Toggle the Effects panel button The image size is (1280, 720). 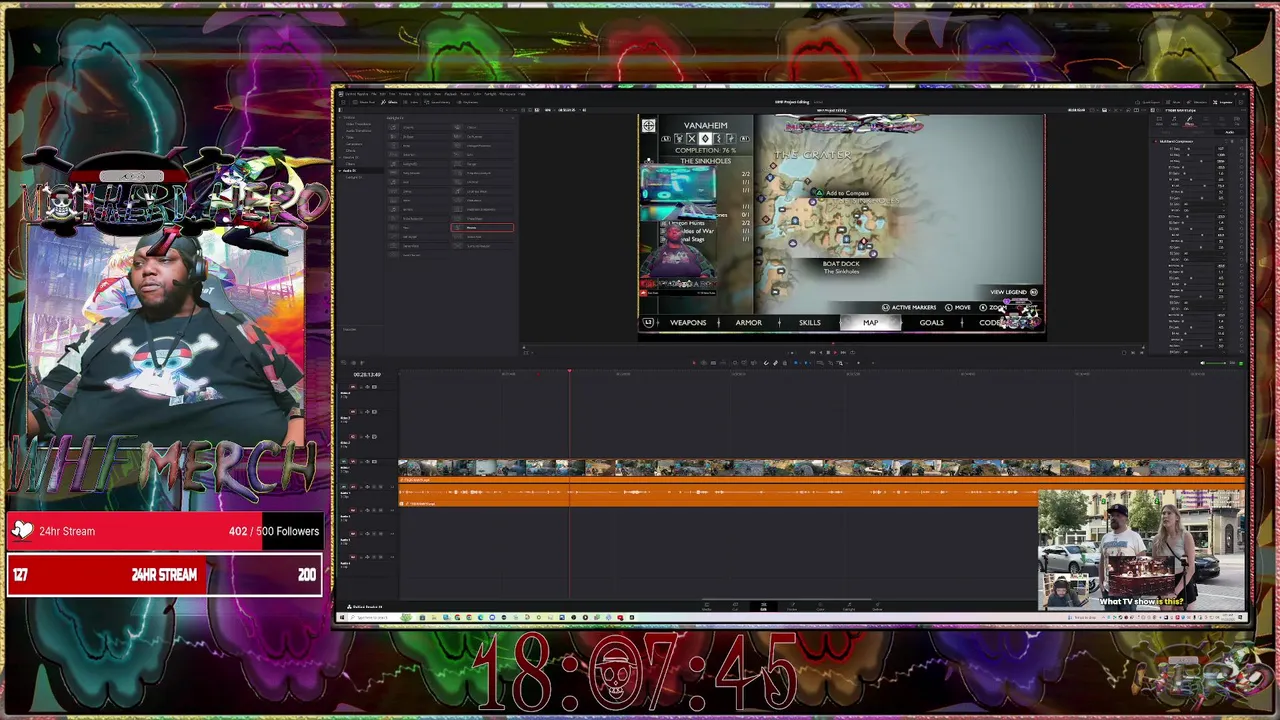(x=389, y=102)
